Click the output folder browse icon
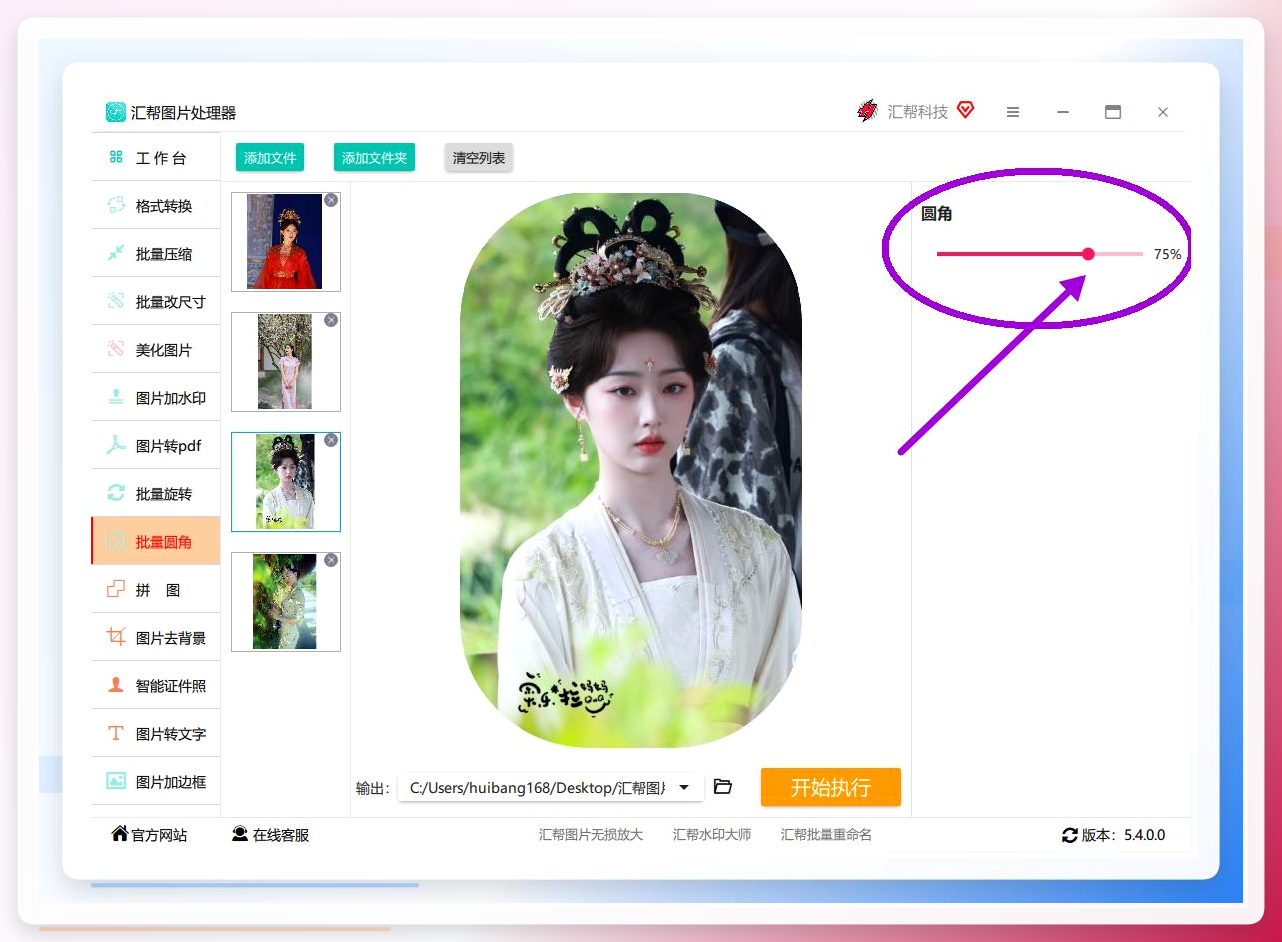 click(723, 787)
